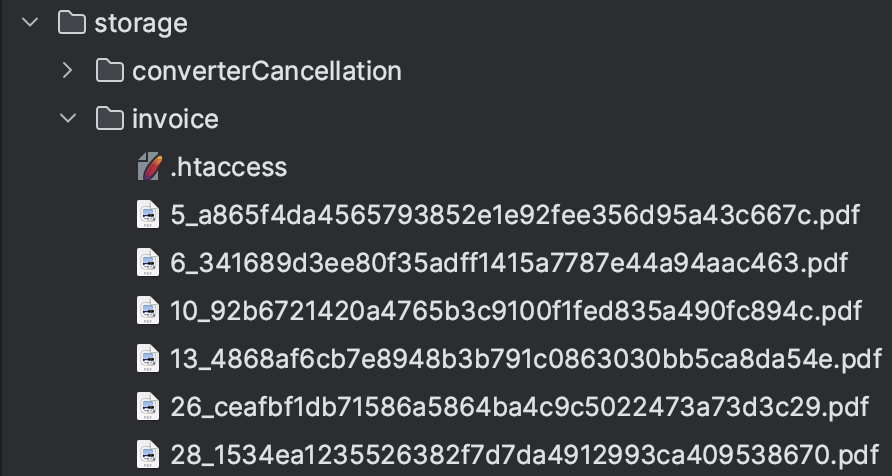Click PDF icon for file starting 5_a865f4
This screenshot has height=476, width=892.
click(148, 215)
